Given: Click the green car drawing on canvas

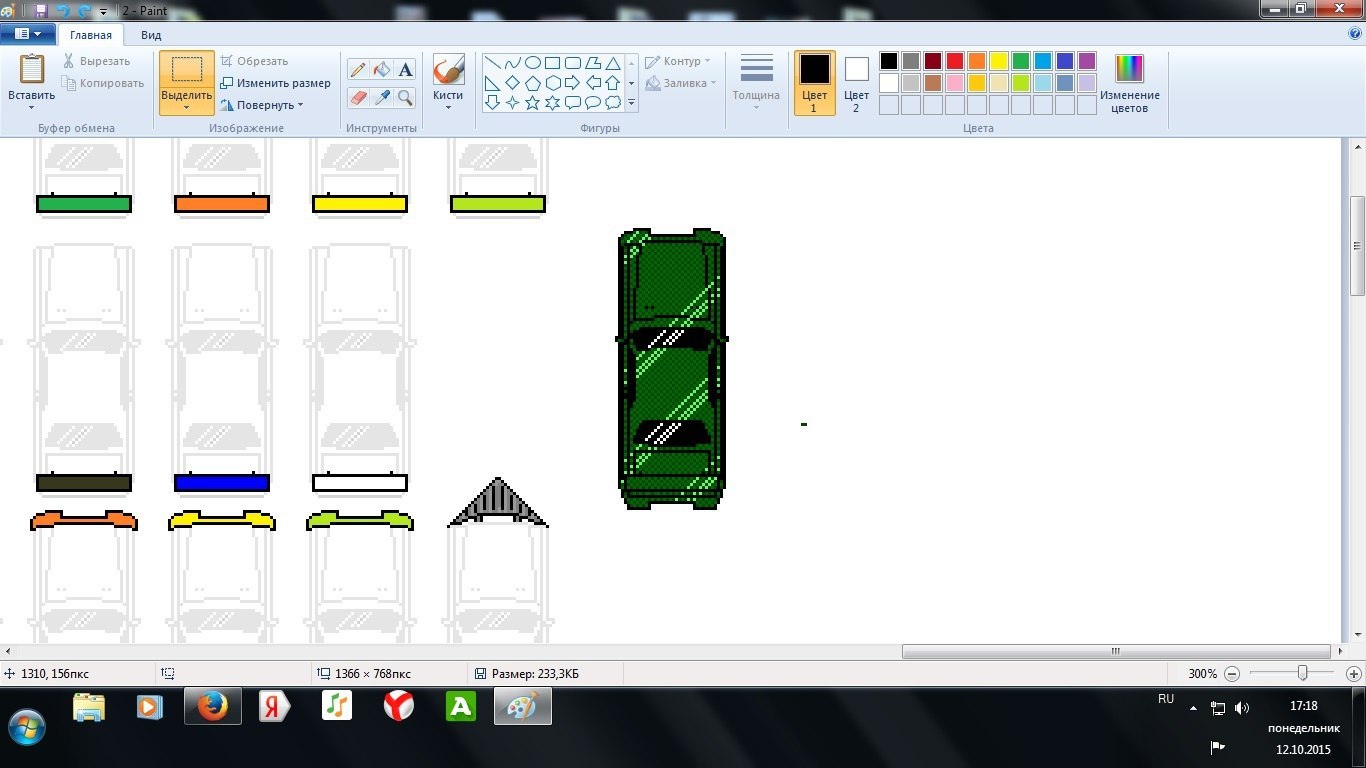Looking at the screenshot, I should 672,369.
